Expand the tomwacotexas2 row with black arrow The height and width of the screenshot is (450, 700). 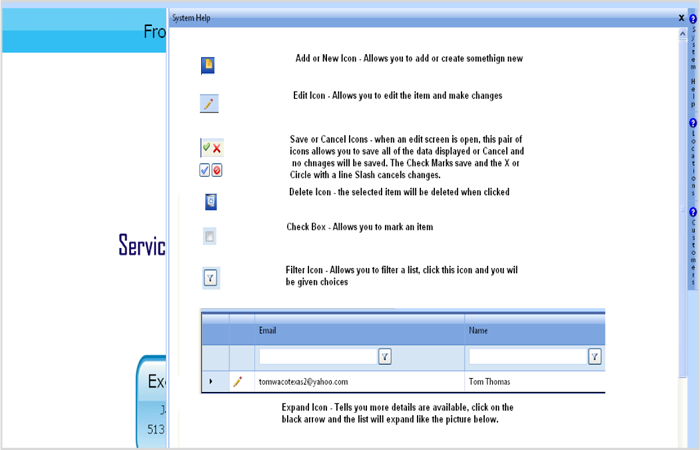[x=211, y=381]
